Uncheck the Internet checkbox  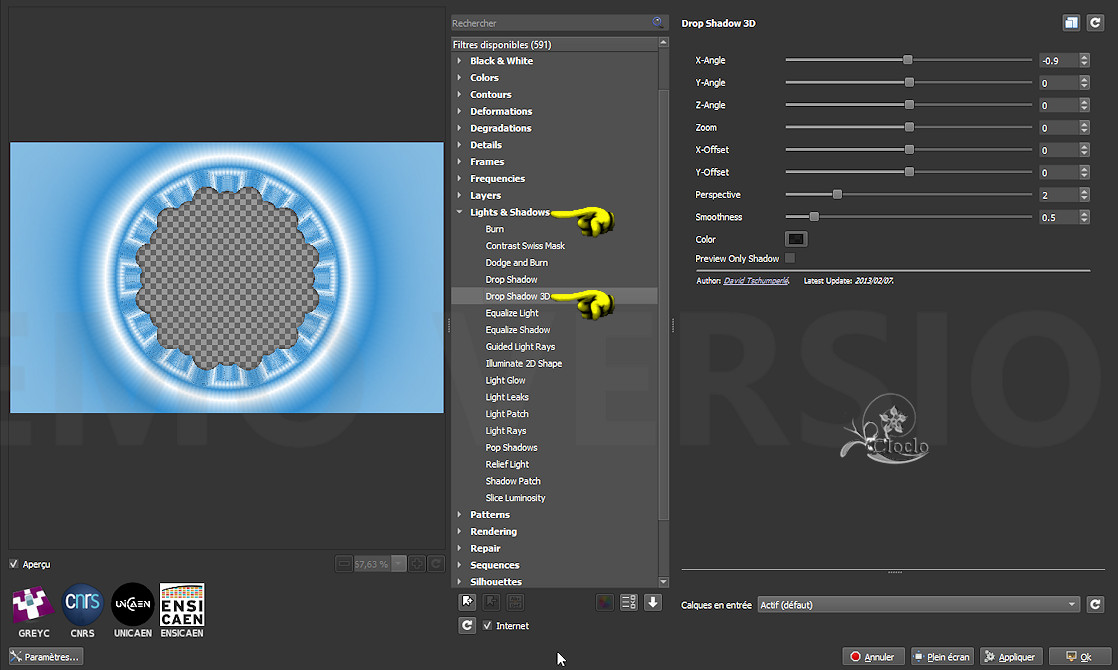point(488,626)
